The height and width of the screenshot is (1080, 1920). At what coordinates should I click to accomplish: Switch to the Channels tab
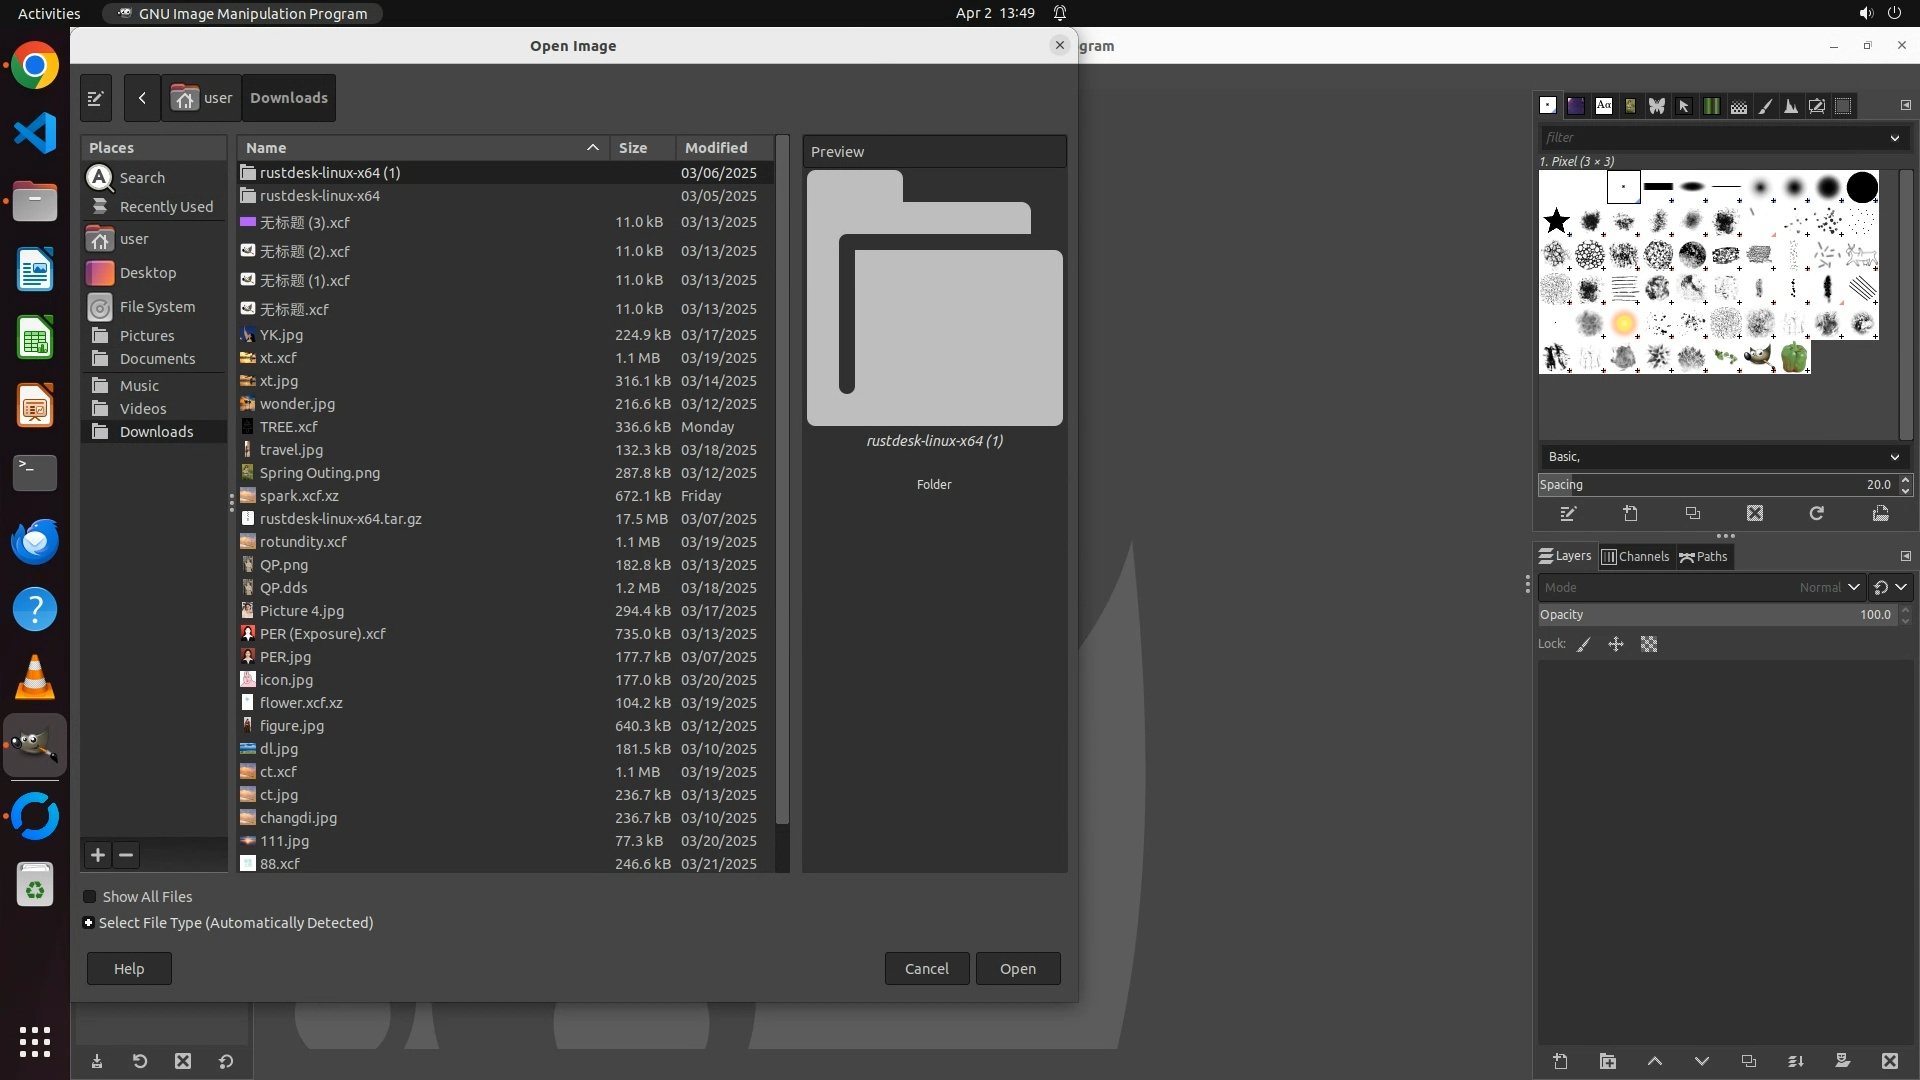[1636, 557]
